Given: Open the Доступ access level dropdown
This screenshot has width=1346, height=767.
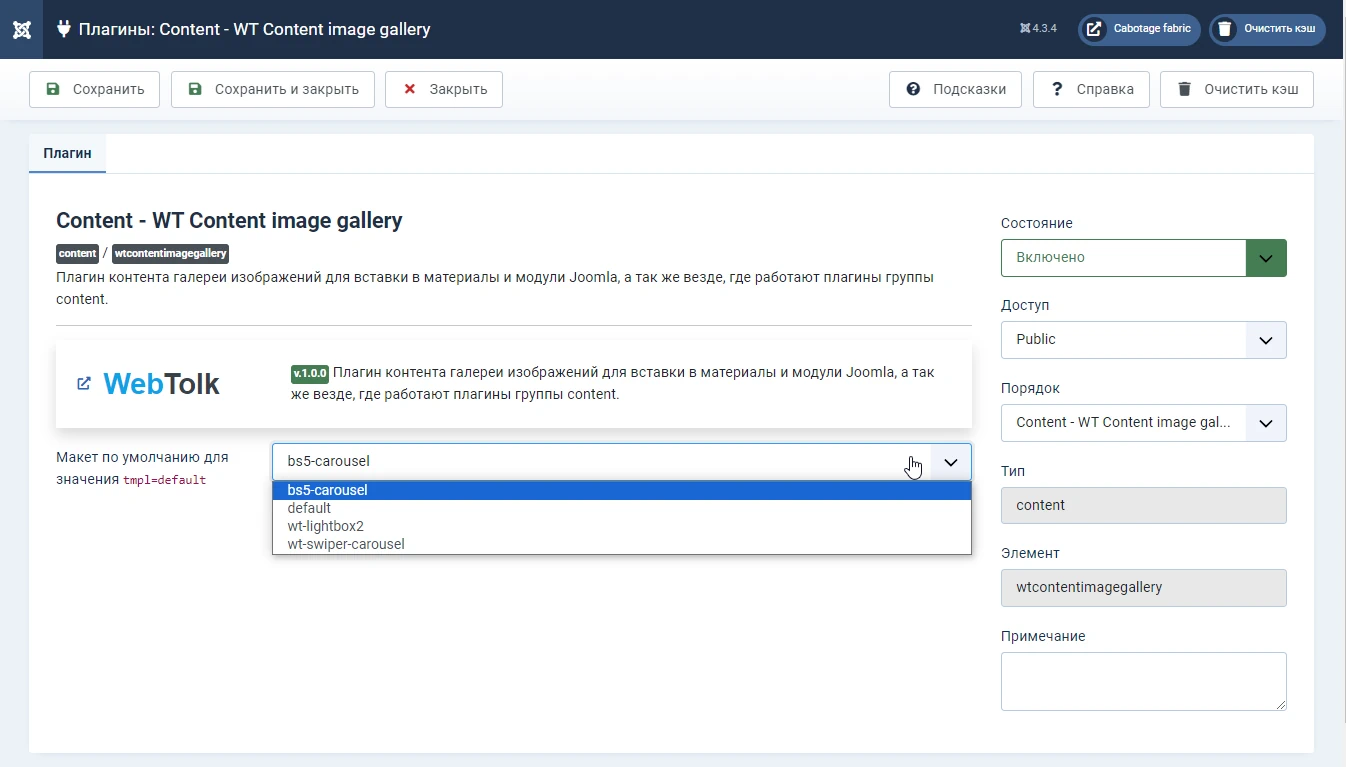Looking at the screenshot, I should (1143, 339).
